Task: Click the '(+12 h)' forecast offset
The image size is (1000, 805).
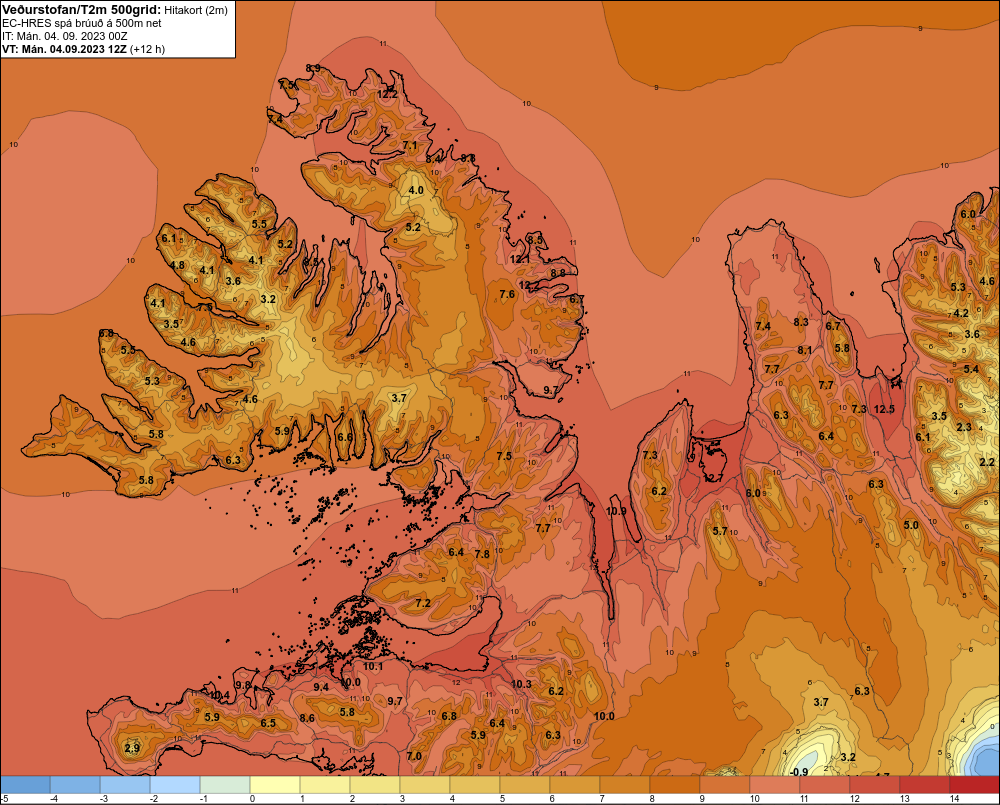Action: [x=147, y=49]
